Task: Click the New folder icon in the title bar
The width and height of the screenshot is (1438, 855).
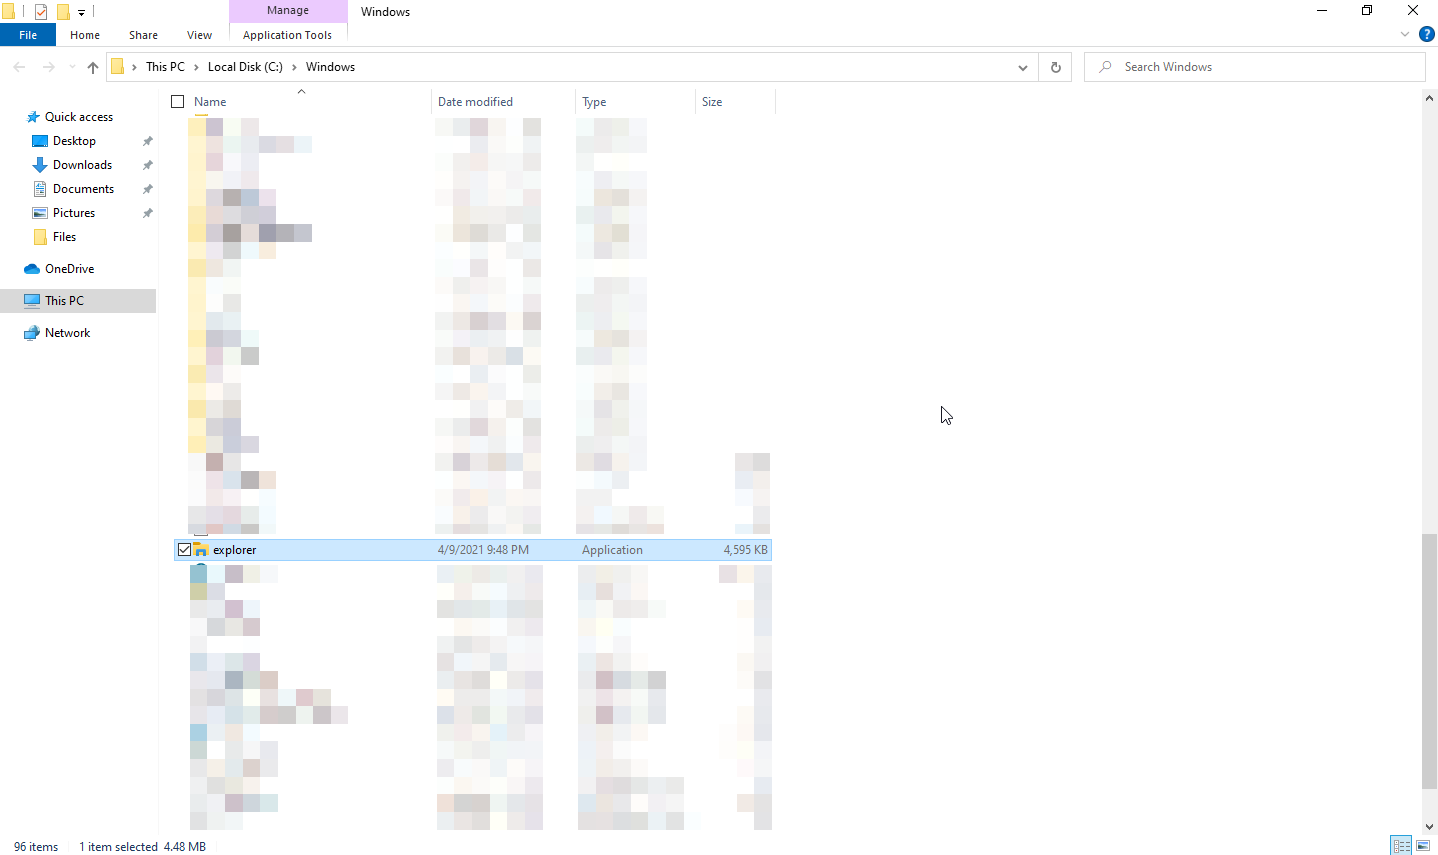Action: point(63,12)
